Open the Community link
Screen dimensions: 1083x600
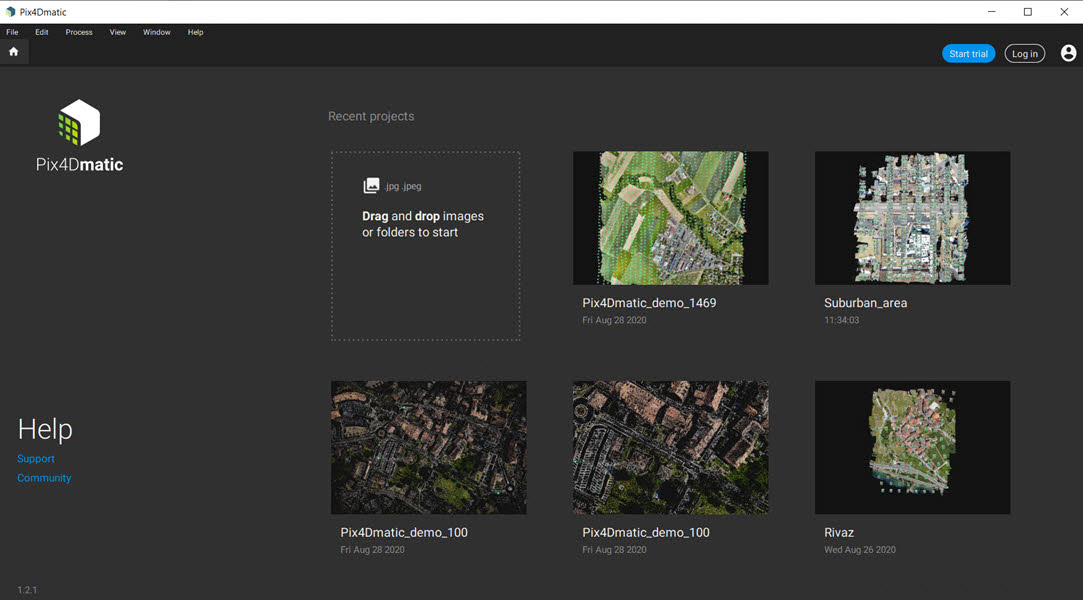44,478
